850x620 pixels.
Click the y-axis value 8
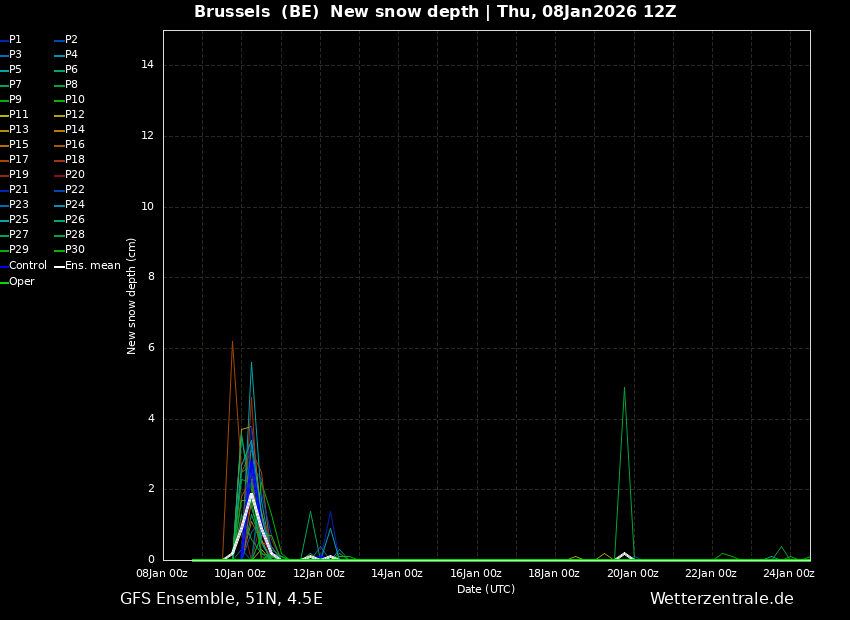151,277
